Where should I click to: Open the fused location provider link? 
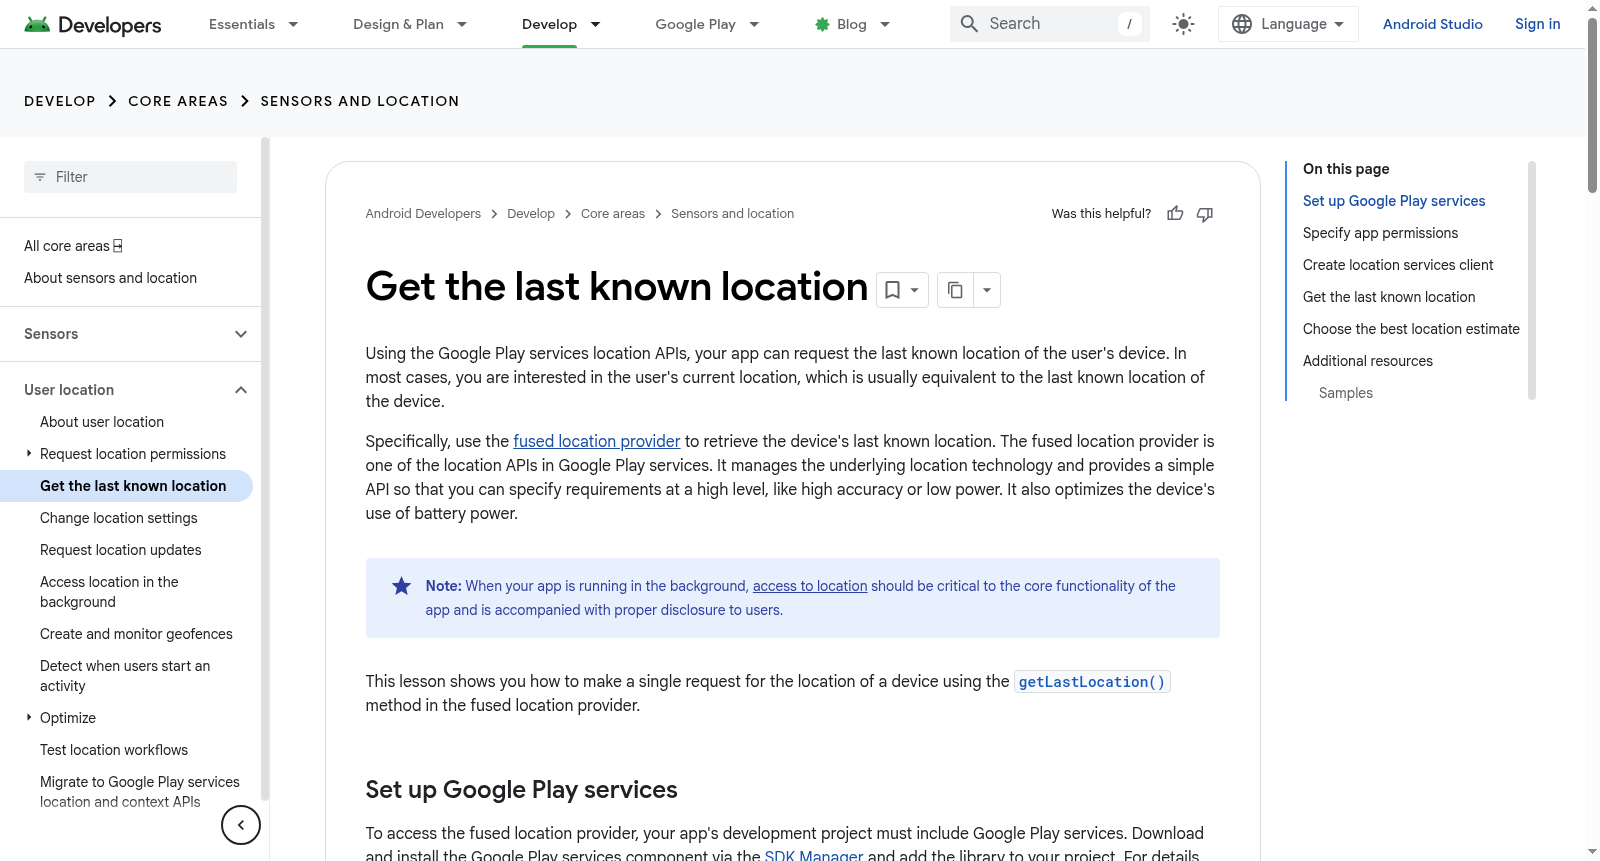597,441
